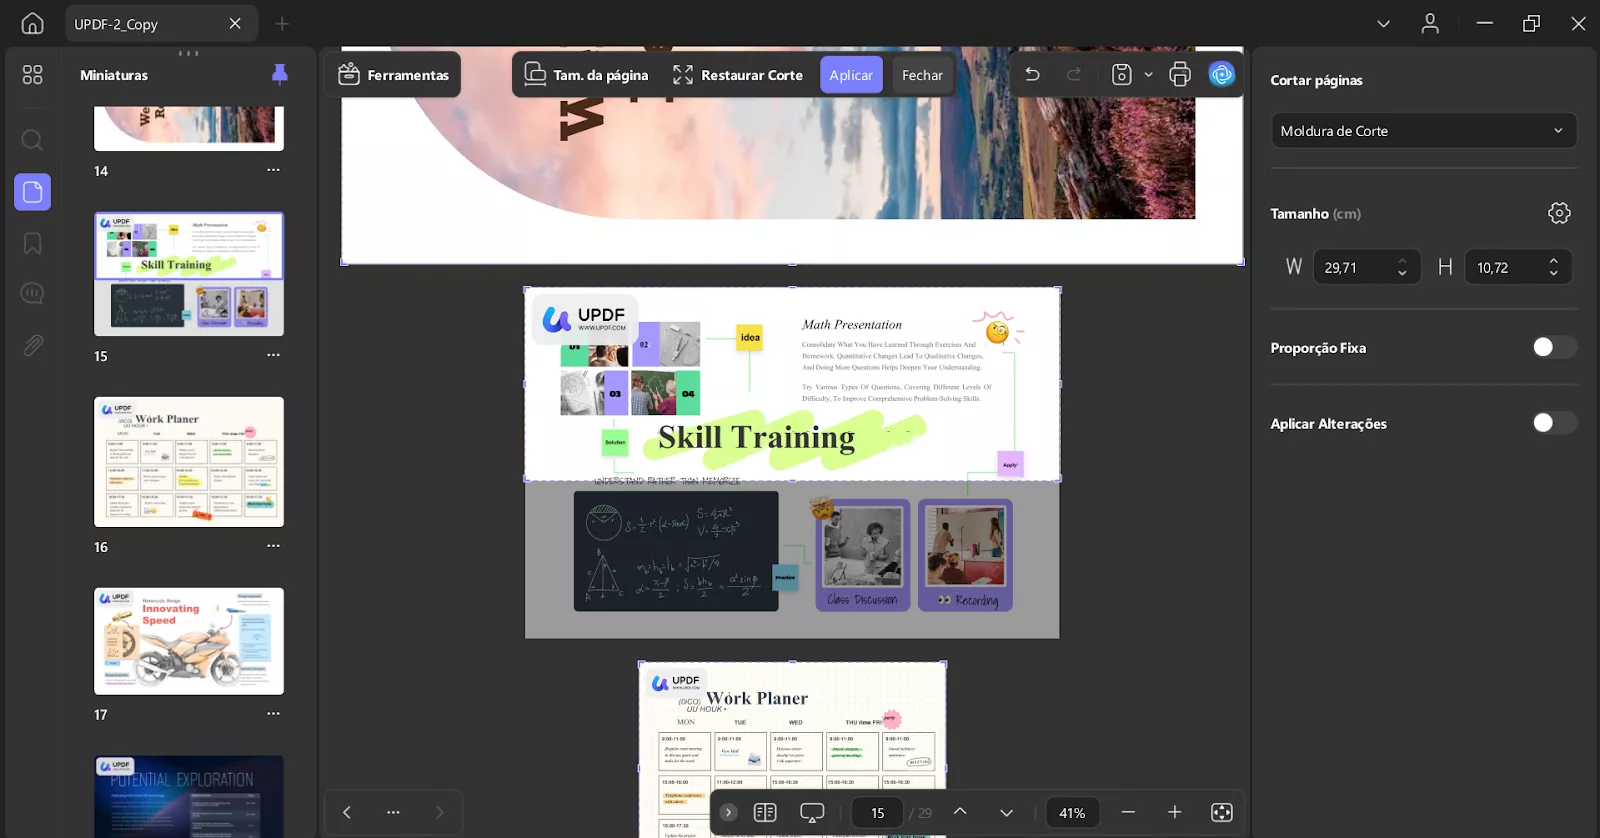Open the 41% zoom level selector
Screen dimensions: 1600x838
coord(1072,813)
